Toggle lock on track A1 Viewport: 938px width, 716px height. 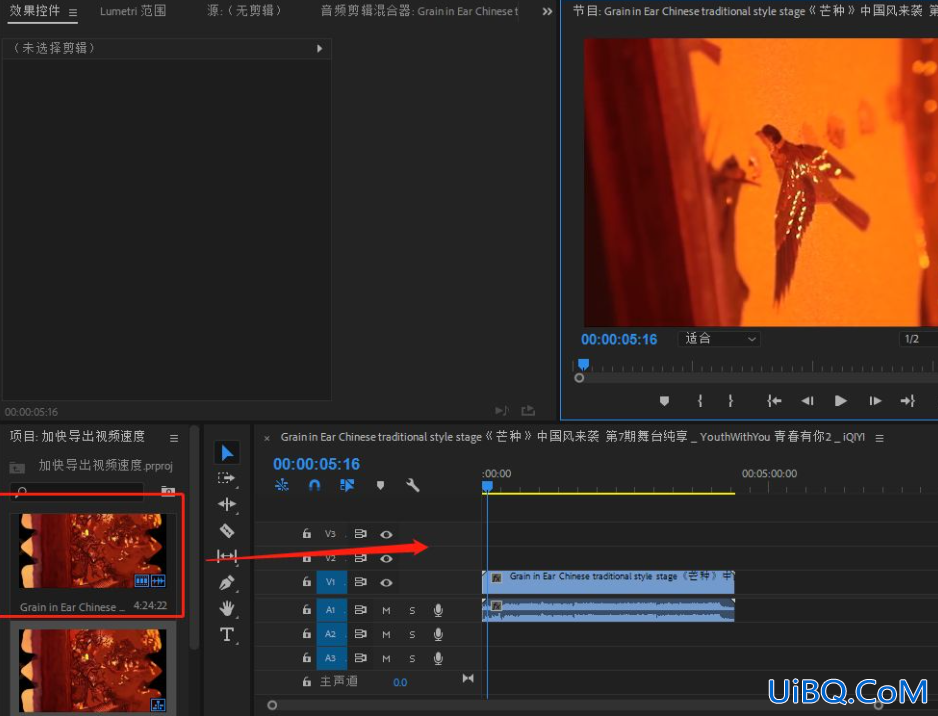(x=307, y=610)
